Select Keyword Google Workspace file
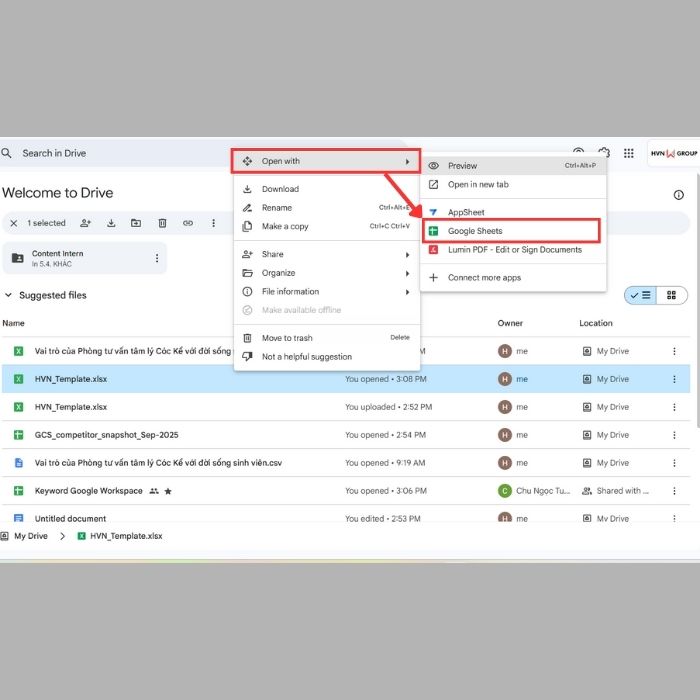 pyautogui.click(x=346, y=491)
